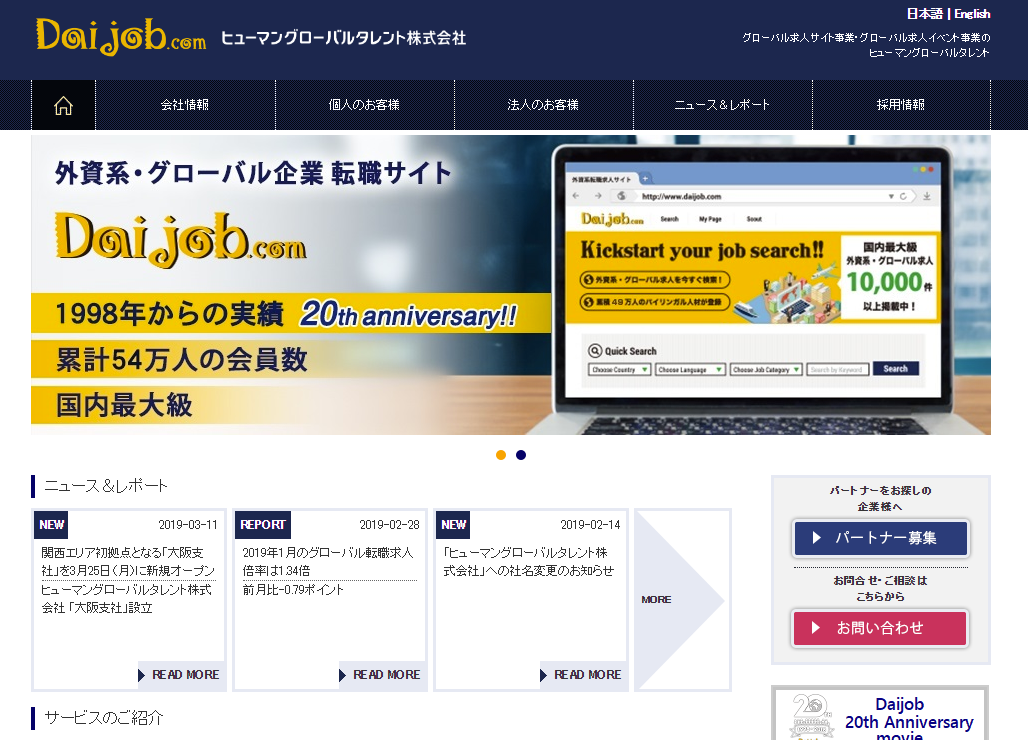Image resolution: width=1028 pixels, height=740 pixels.
Task: Click the play triangle in パートナー募集 button
Action: 816,538
